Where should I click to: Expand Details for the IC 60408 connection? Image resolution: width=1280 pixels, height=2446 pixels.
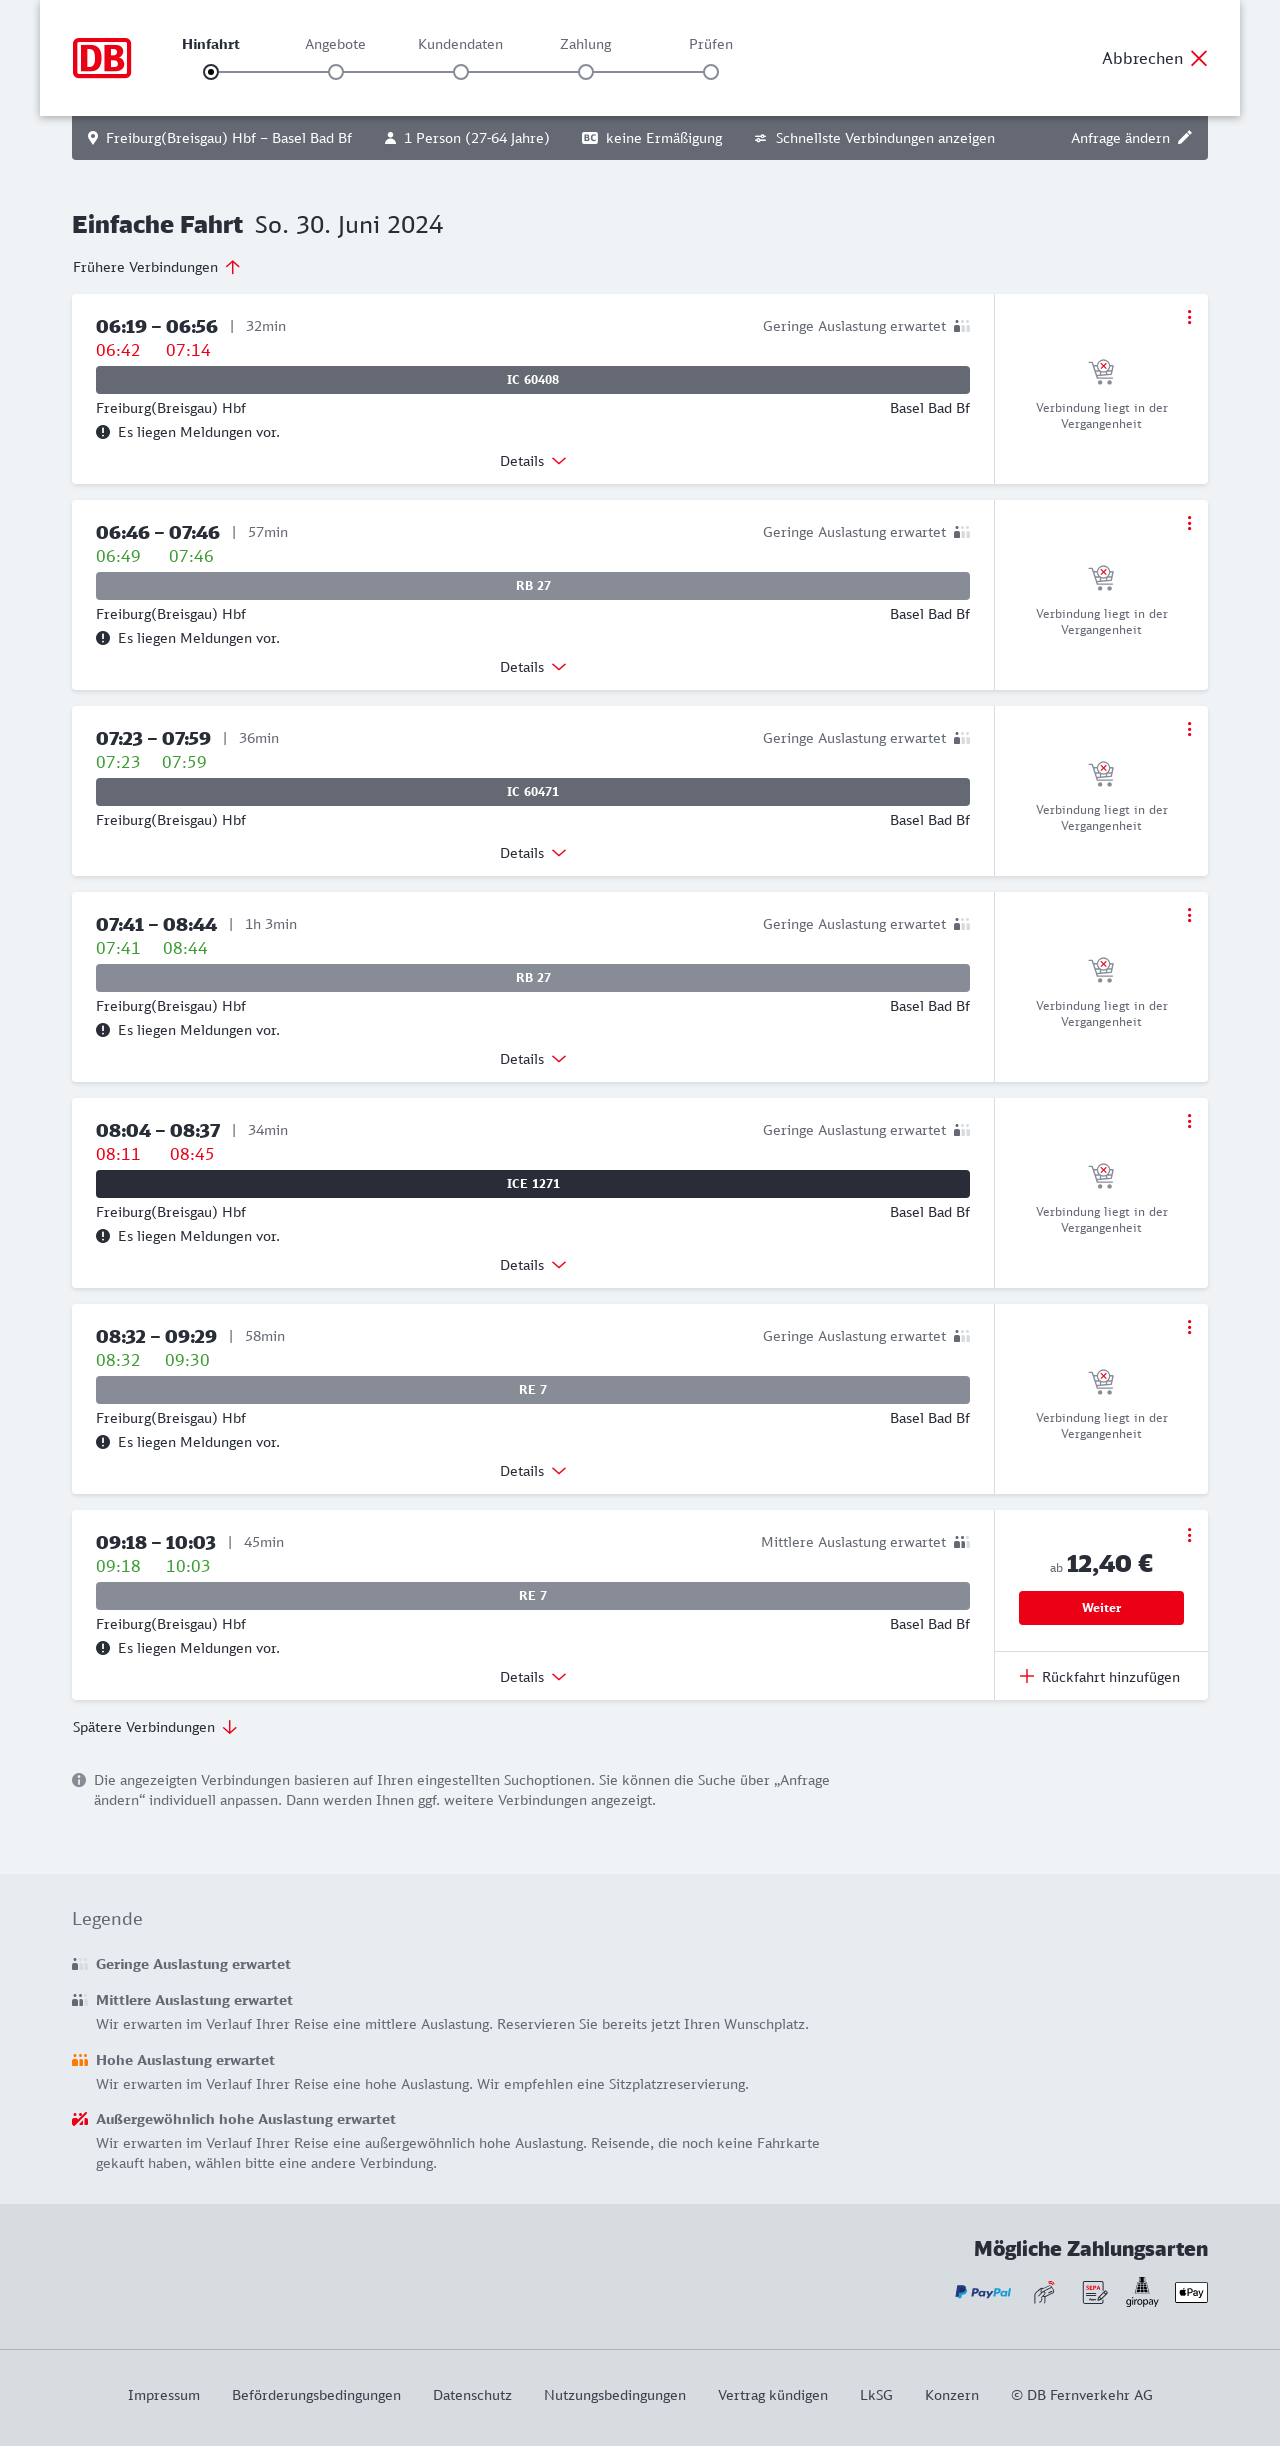tap(533, 461)
